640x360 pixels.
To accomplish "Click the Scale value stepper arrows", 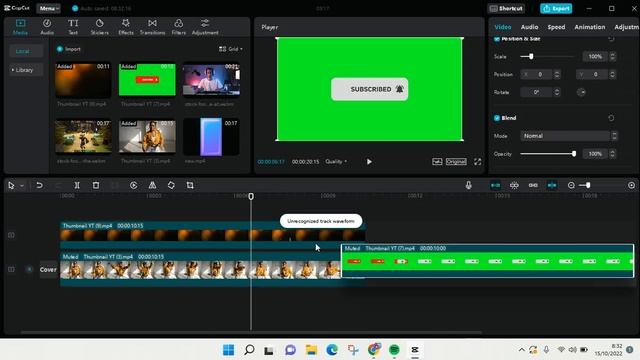I will (612, 56).
